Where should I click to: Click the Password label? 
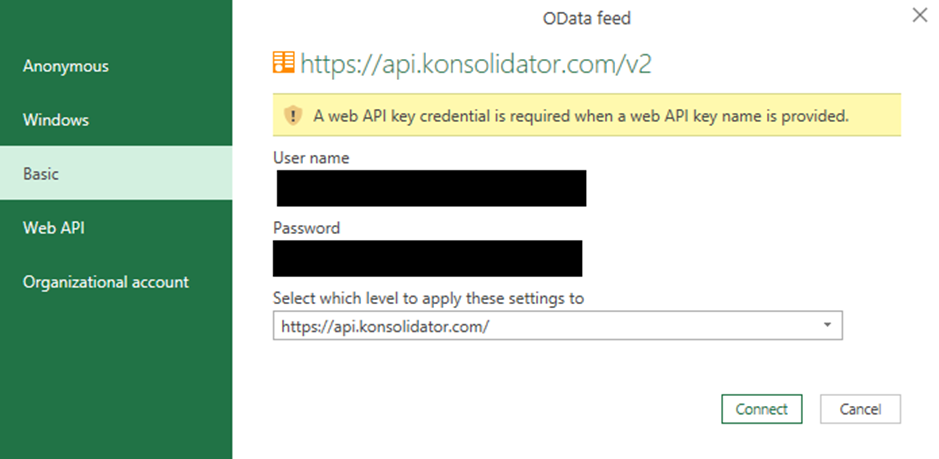click(306, 228)
